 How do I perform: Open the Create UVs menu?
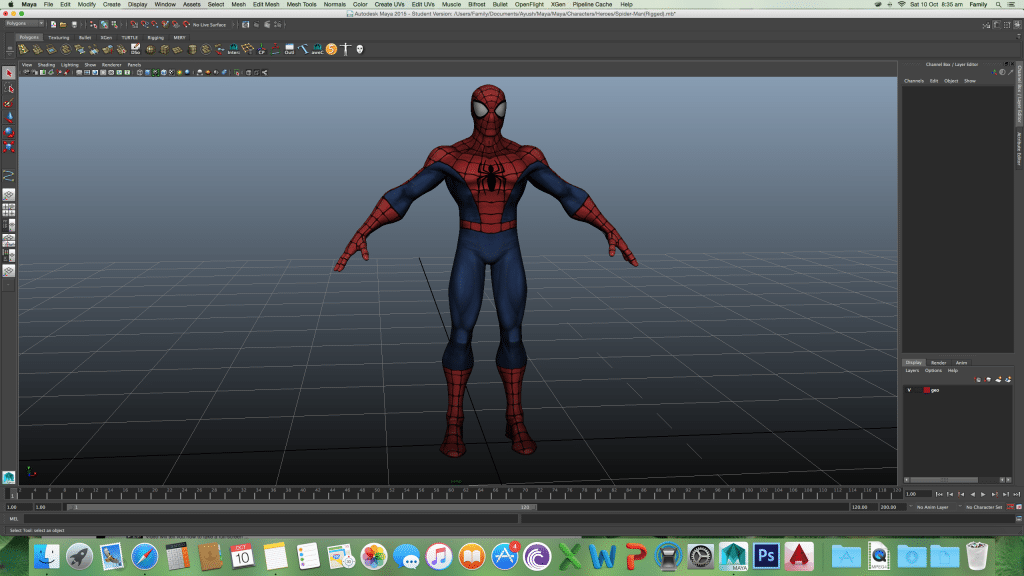[389, 4]
